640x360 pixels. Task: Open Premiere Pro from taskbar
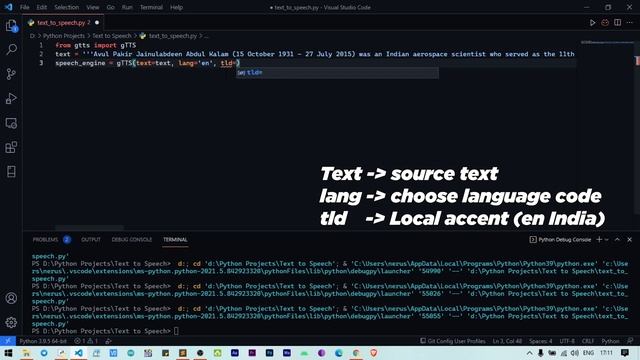252,353
